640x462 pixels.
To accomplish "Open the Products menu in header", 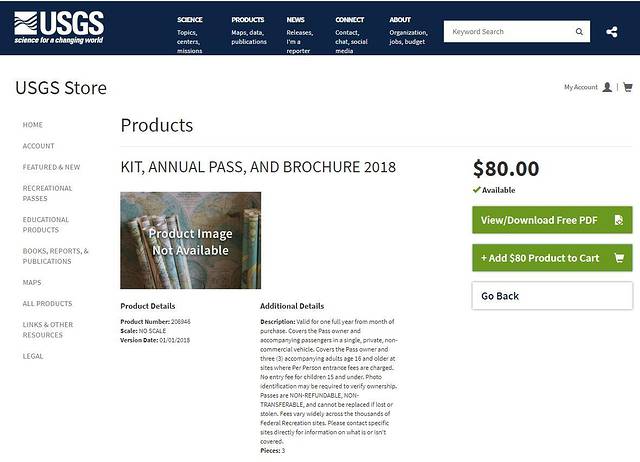I will (x=248, y=20).
